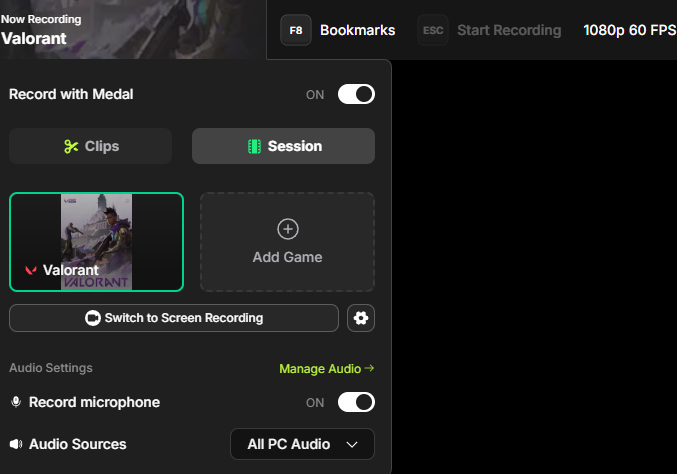This screenshot has height=474, width=677.
Task: Open the All PC Audio dropdown
Action: pyautogui.click(x=302, y=444)
